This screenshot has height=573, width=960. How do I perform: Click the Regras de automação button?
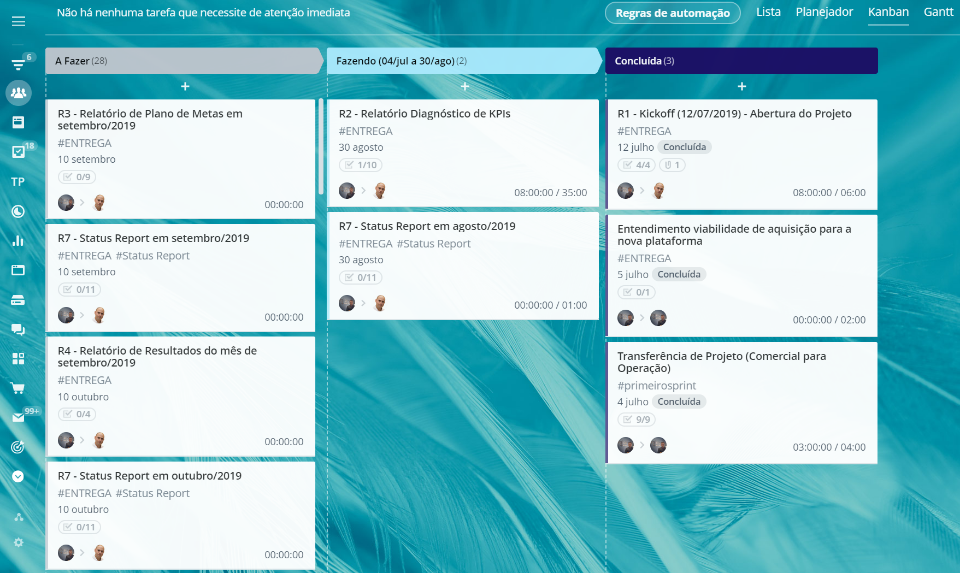click(672, 13)
